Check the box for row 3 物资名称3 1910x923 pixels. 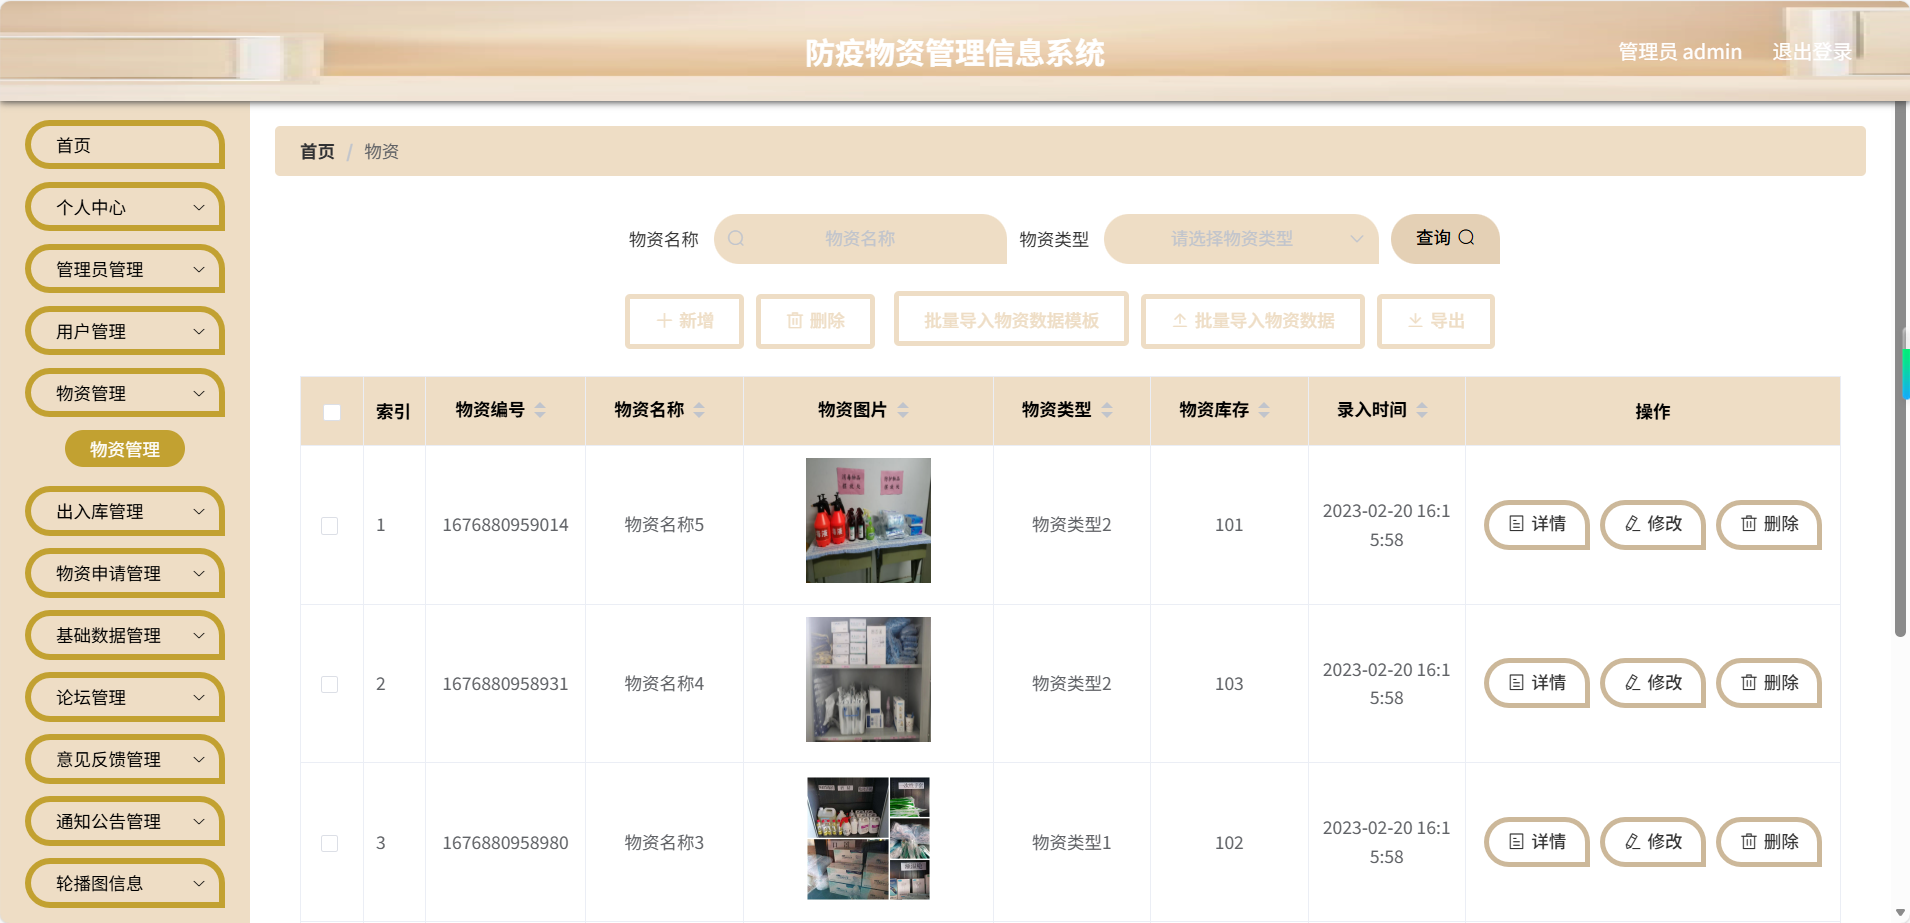coord(329,844)
